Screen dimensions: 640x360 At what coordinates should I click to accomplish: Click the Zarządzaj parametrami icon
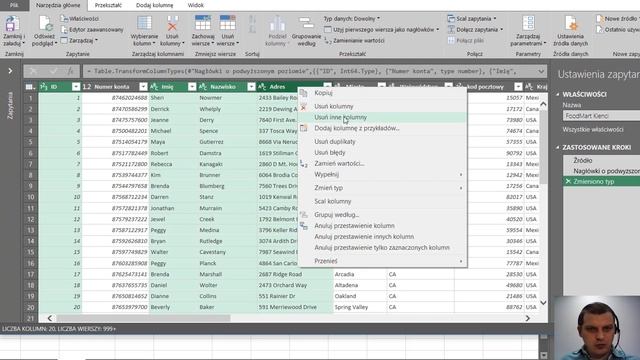[x=528, y=24]
